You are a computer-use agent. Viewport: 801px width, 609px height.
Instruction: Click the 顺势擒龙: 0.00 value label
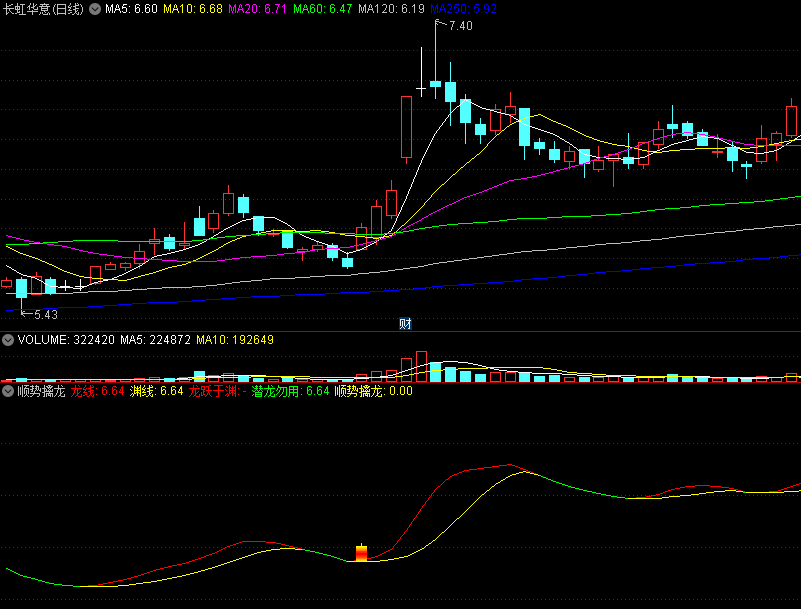[x=373, y=391]
